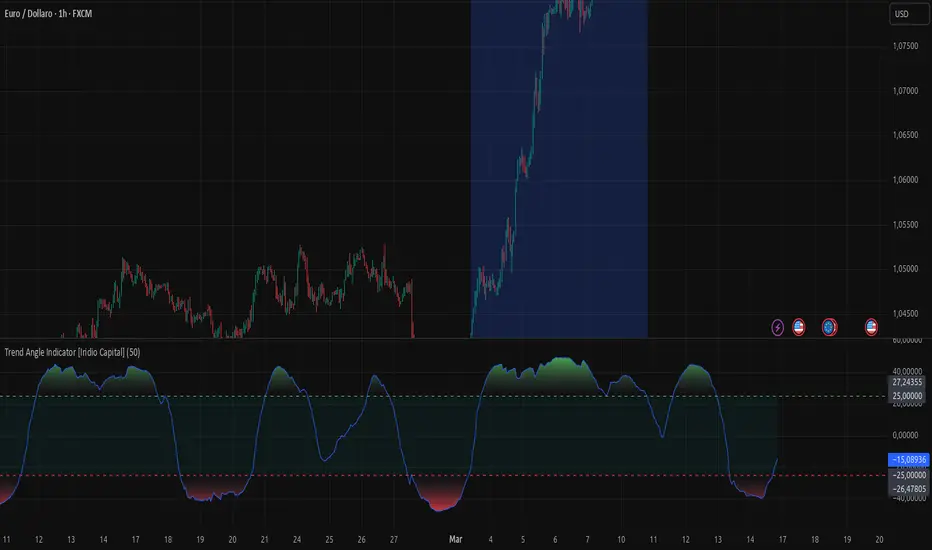Select the red dashed lower threshold line
This screenshot has width=932, height=550.
point(443,476)
